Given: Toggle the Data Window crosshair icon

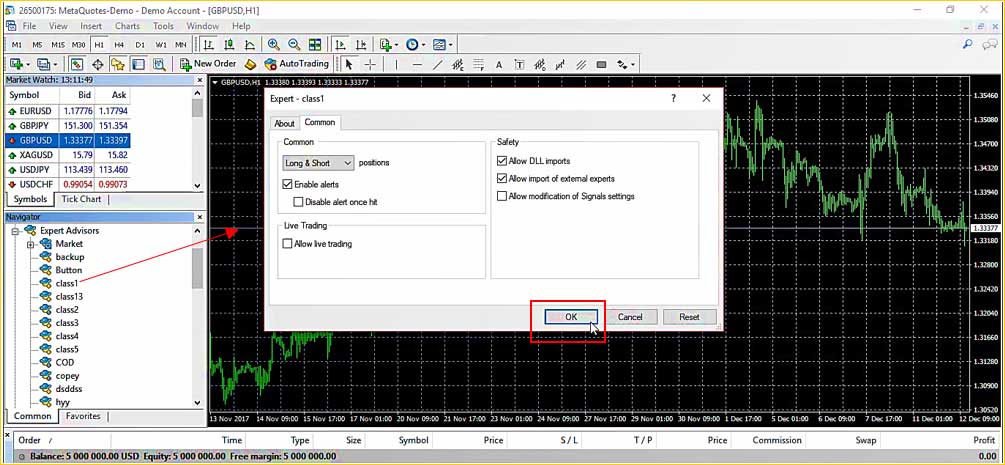Looking at the screenshot, I should click(x=97, y=64).
